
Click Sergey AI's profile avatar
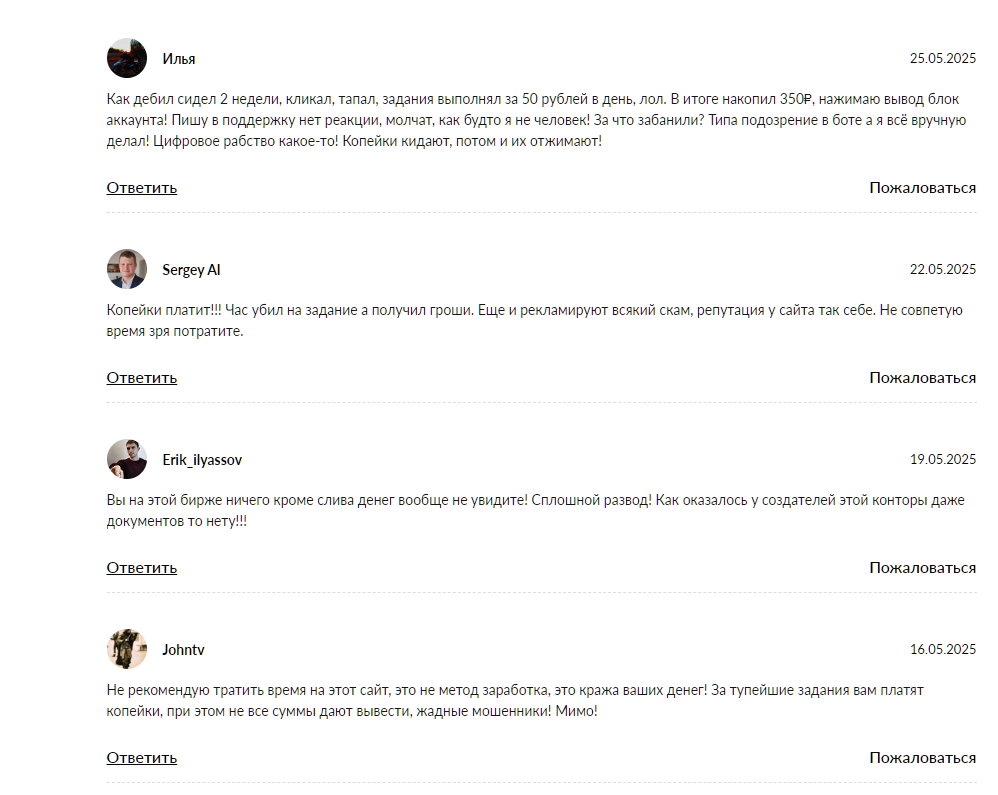point(127,269)
